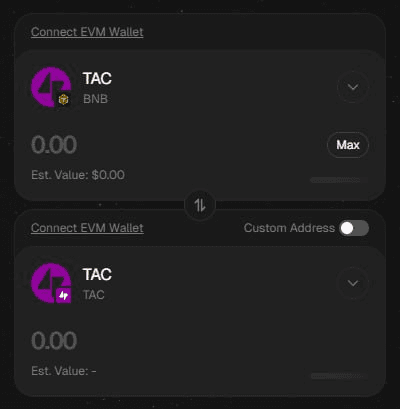Click the source balance loading bar
This screenshot has width=400, height=409.
pos(335,180)
